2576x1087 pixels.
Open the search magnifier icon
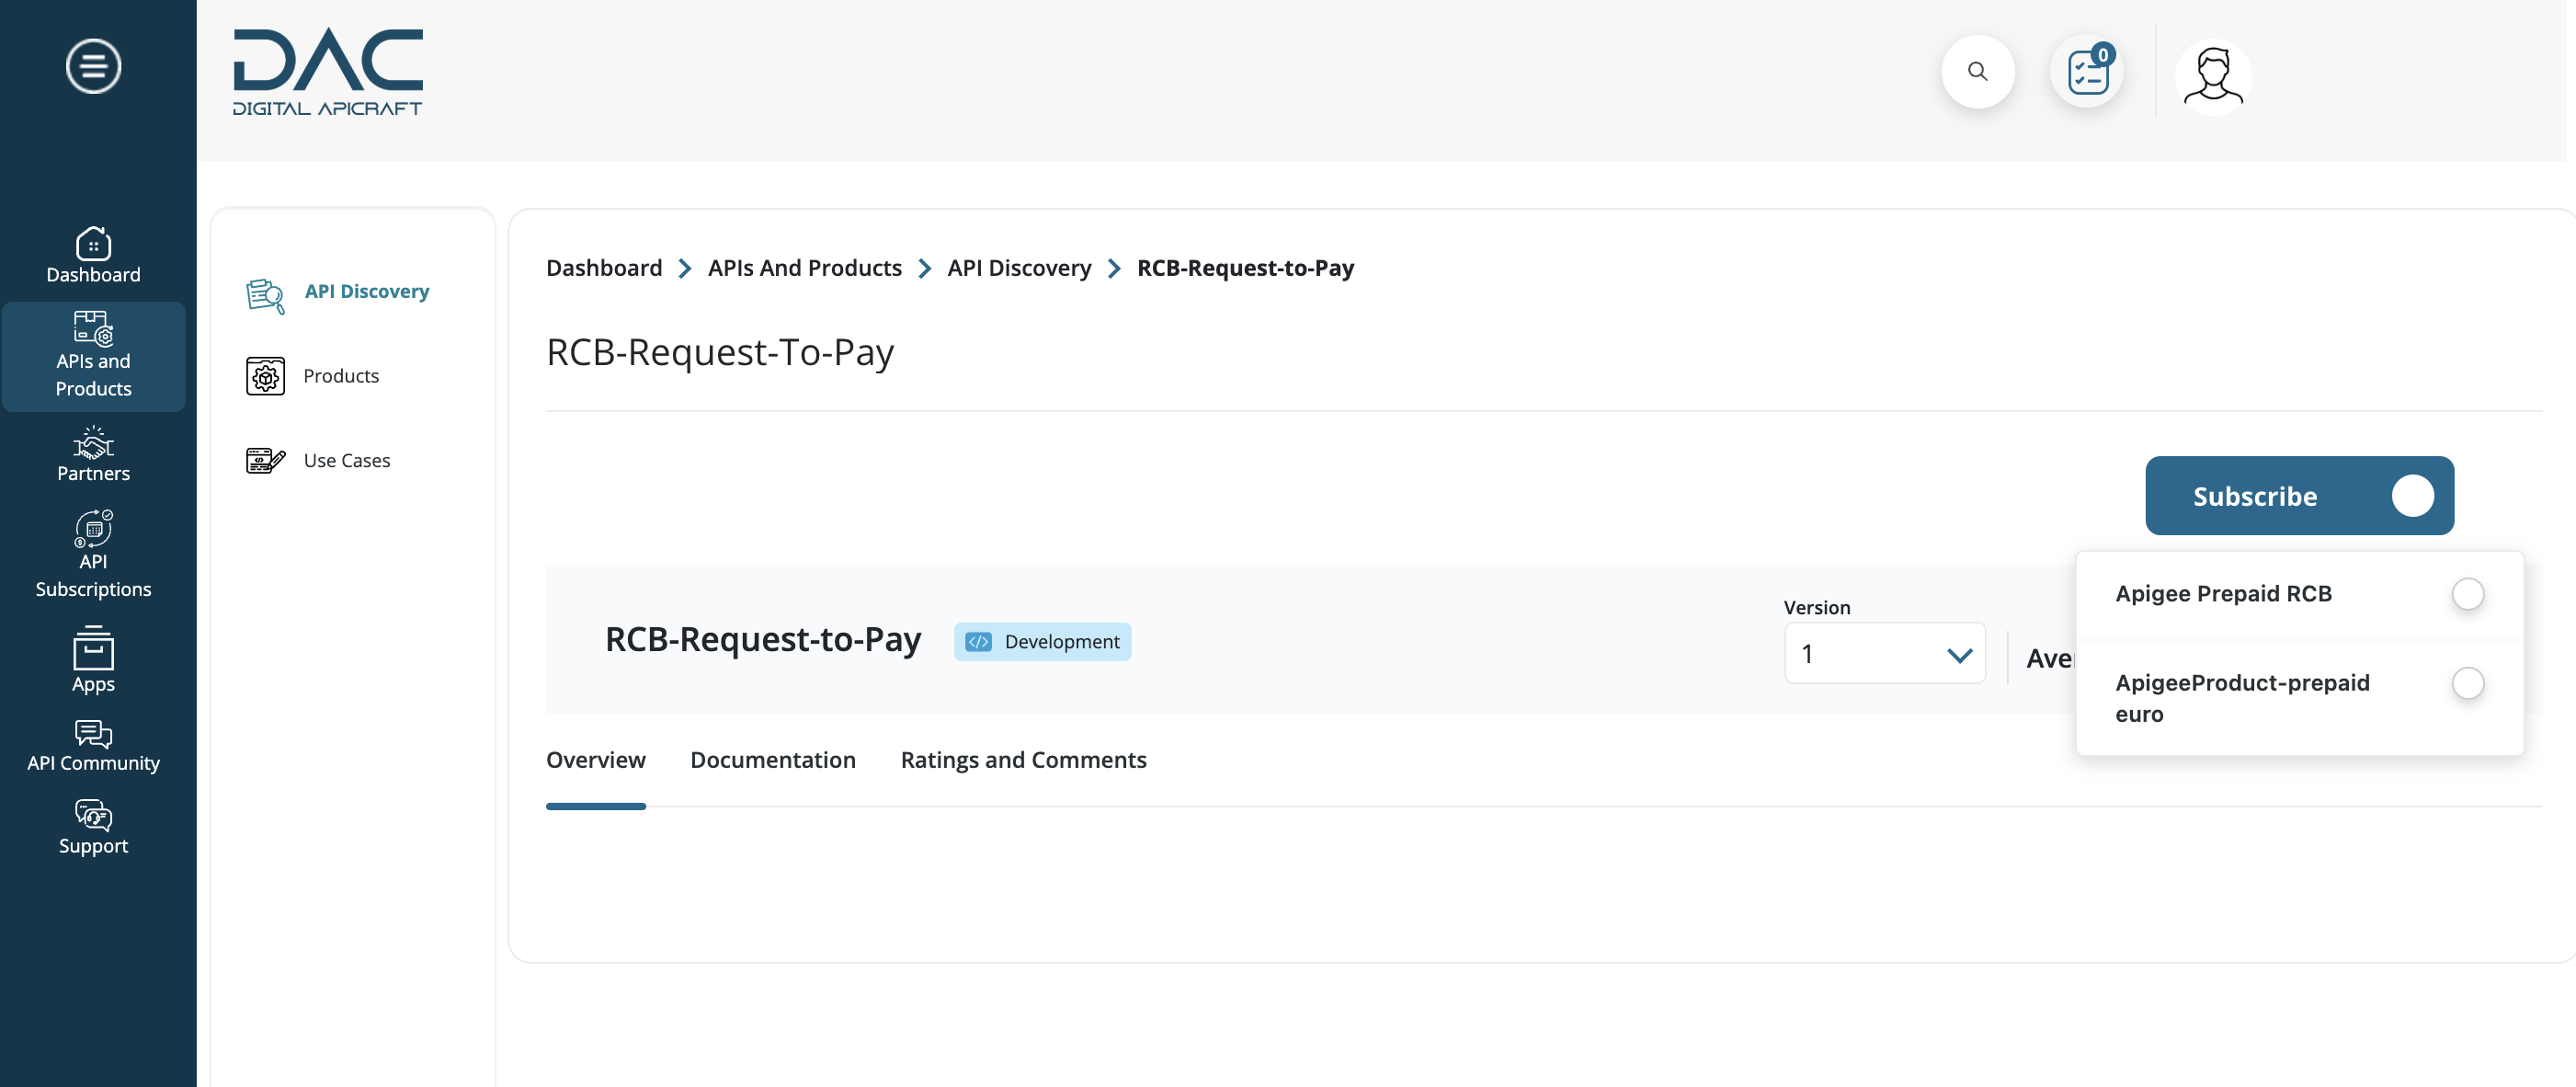coord(1977,72)
